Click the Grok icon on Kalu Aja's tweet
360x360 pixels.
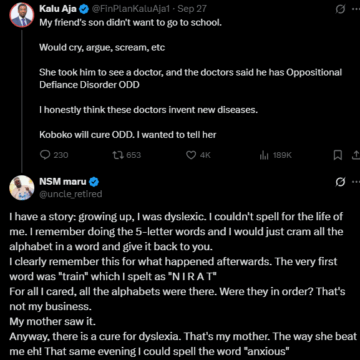[340, 9]
